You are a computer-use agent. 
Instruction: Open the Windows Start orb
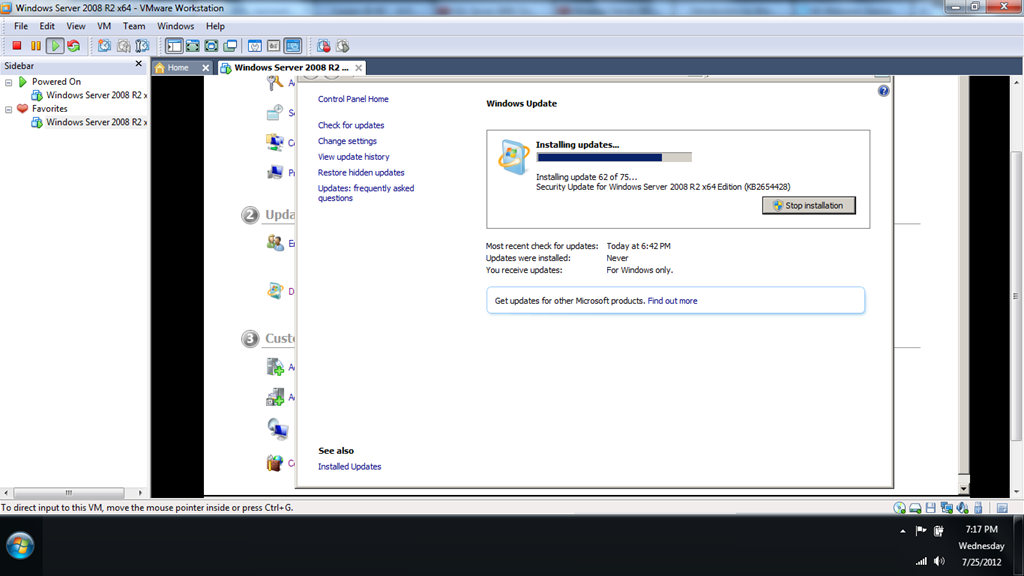(x=20, y=546)
